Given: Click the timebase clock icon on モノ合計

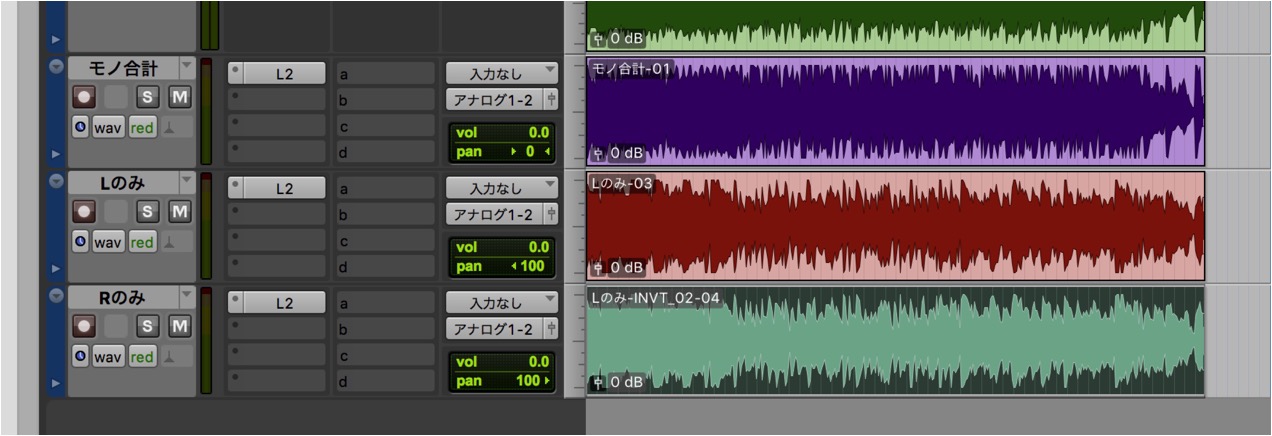Looking at the screenshot, I should 80,127.
